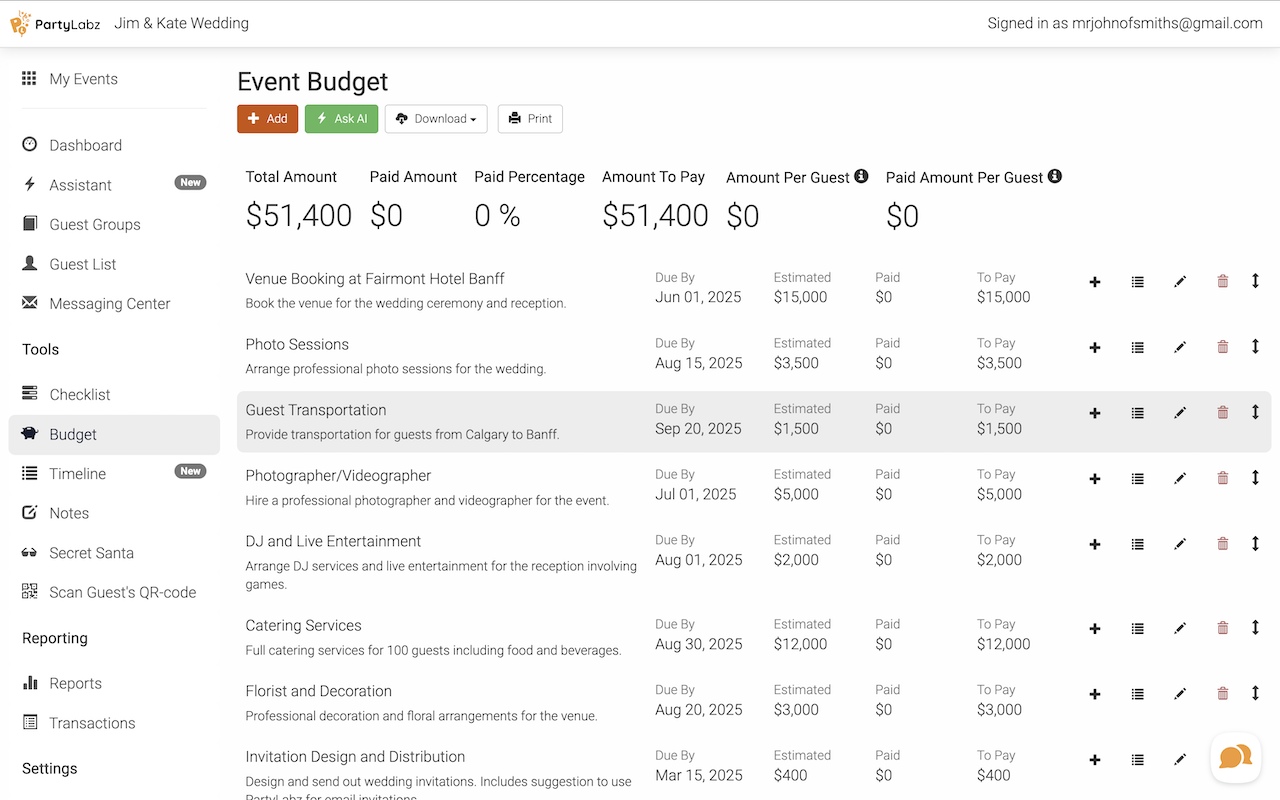Edit Florist and Decoration with the pencil icon
The height and width of the screenshot is (800, 1280).
click(1180, 694)
